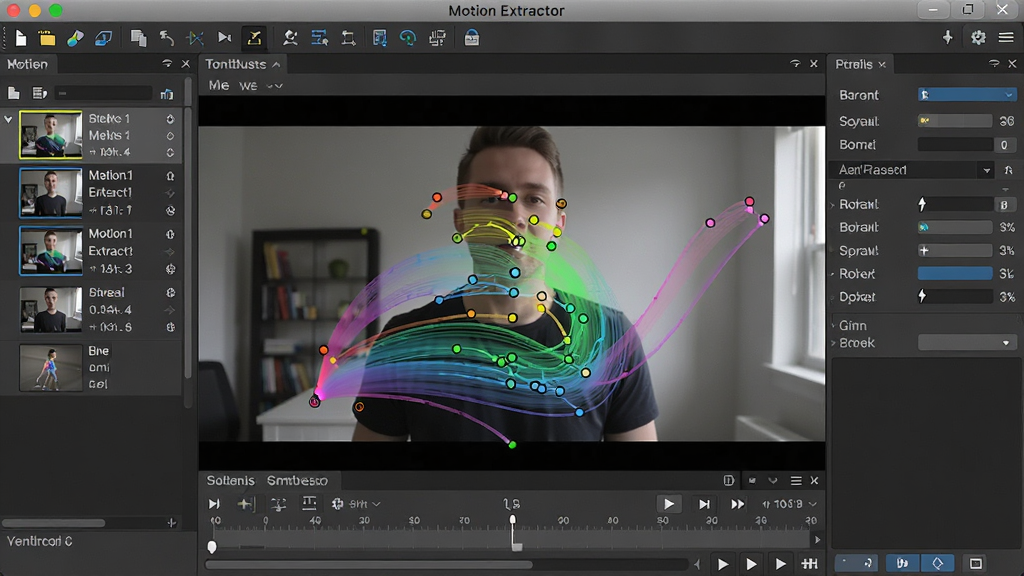Image resolution: width=1024 pixels, height=576 pixels.
Task: Click the fast-forward double-arrow button
Action: click(737, 504)
